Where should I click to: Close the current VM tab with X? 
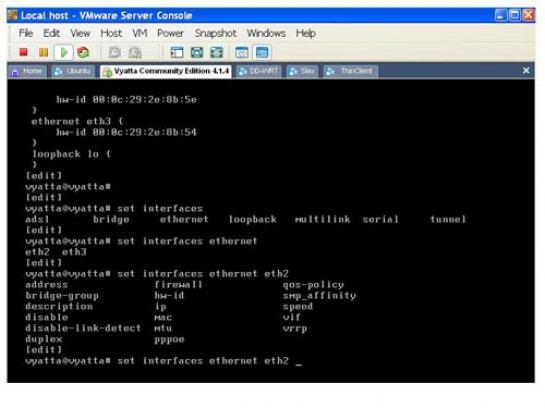click(526, 71)
